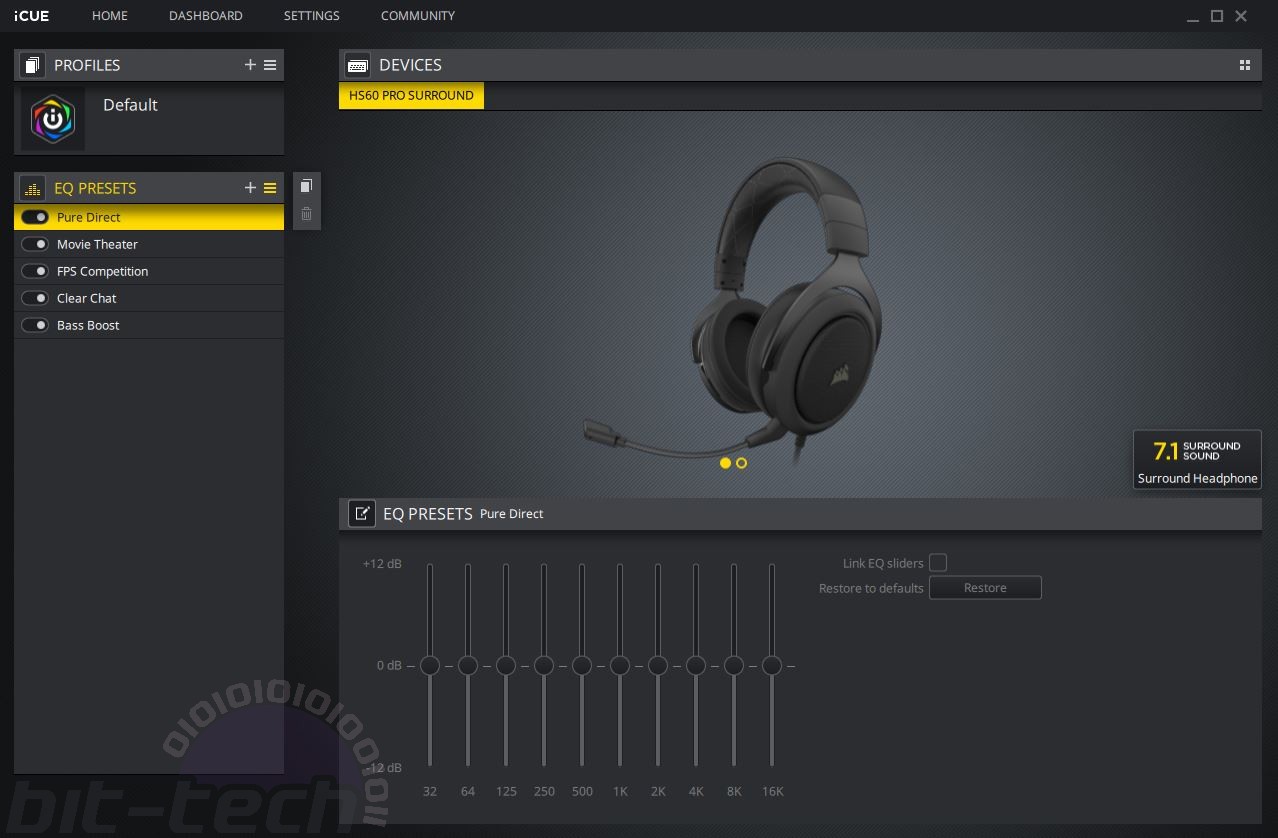Select the Clear Chat preset name
This screenshot has height=838, width=1278.
click(87, 298)
